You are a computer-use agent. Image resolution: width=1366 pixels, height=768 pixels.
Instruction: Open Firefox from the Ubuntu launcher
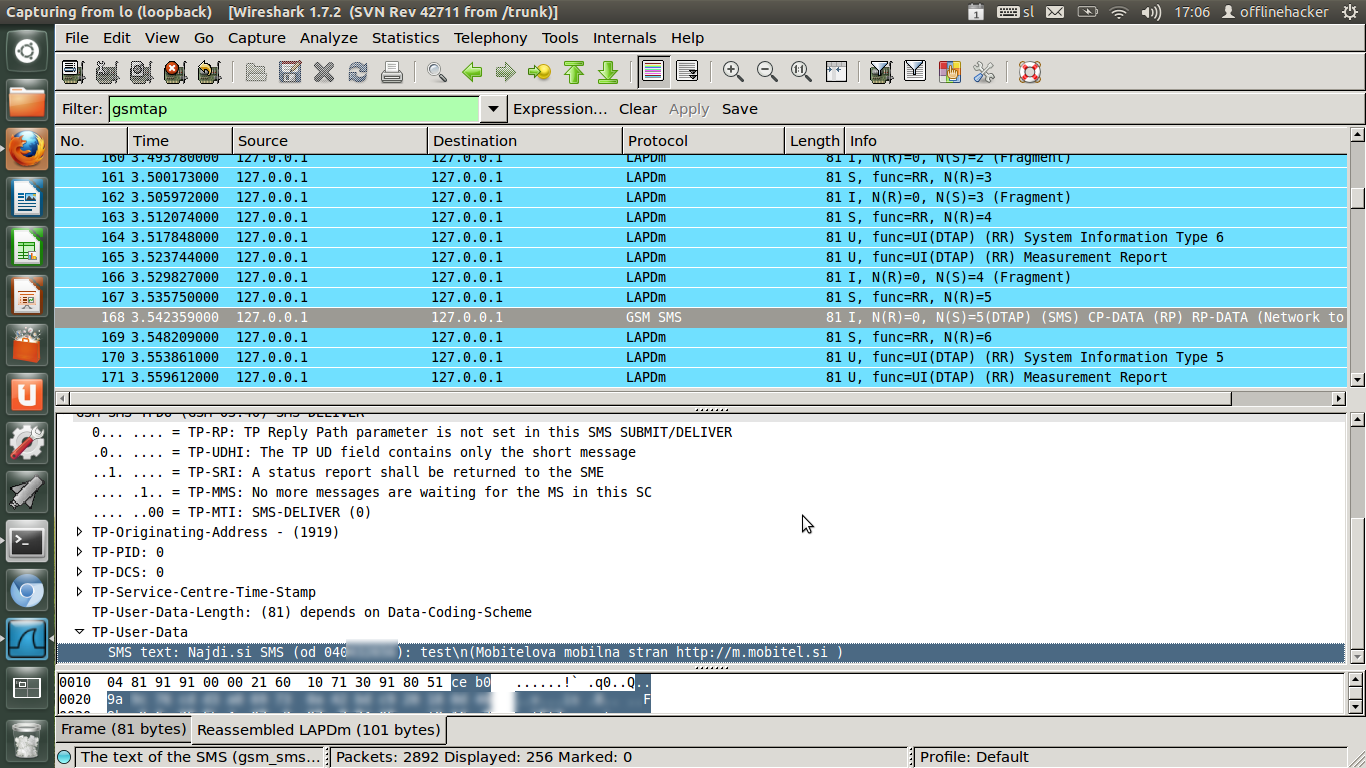click(x=27, y=149)
